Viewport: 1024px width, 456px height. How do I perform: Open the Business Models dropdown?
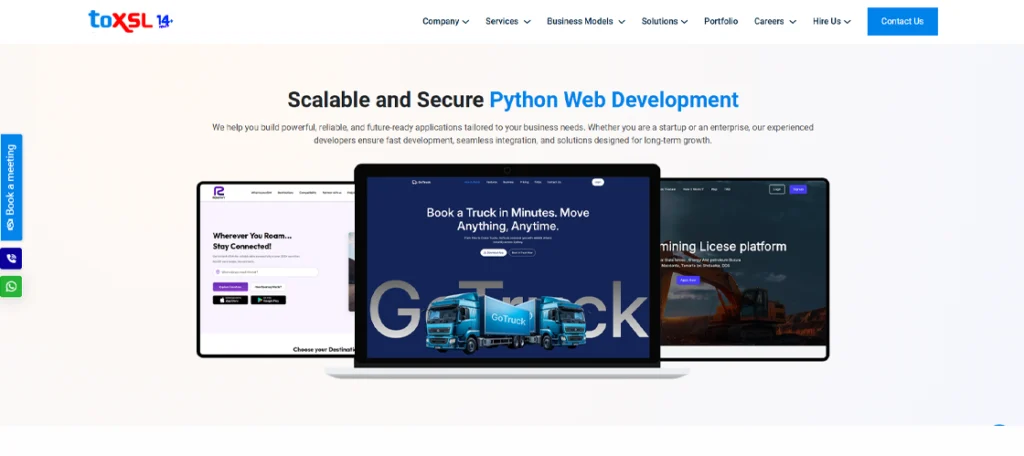(585, 21)
